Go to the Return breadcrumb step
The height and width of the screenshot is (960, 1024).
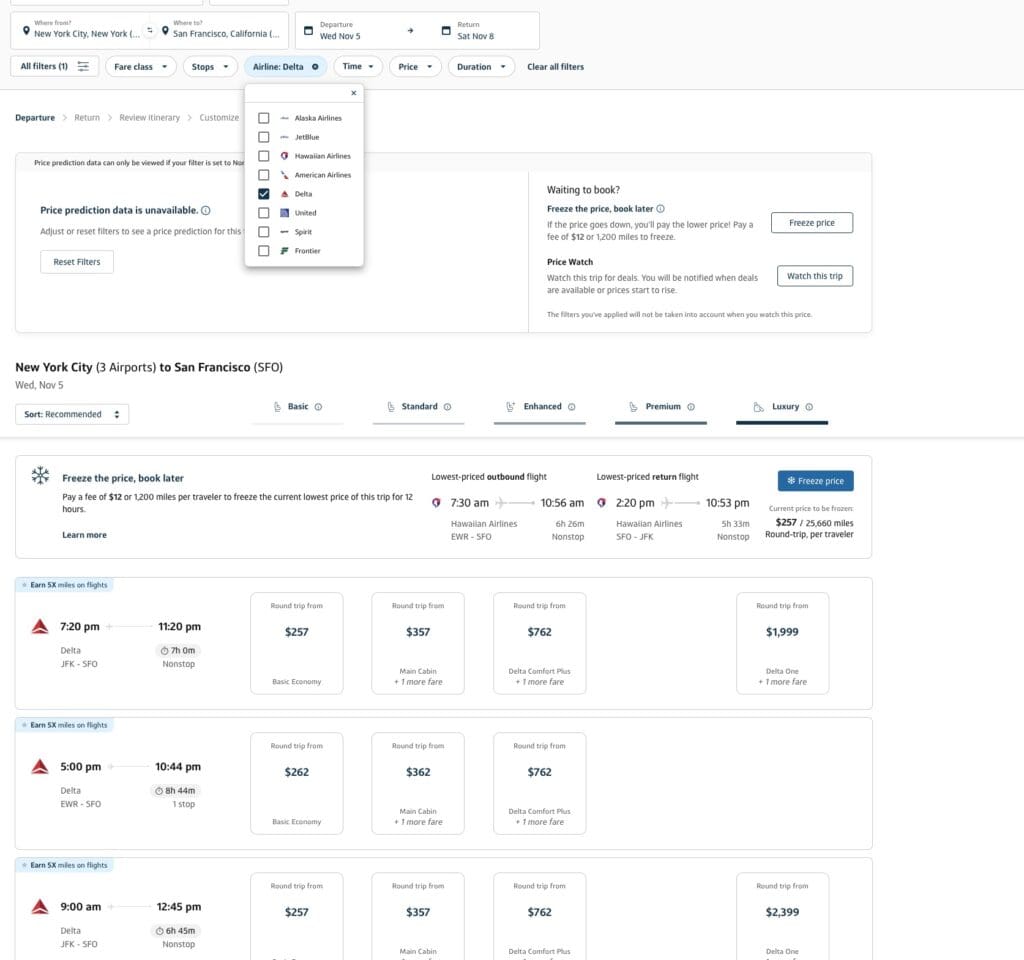pyautogui.click(x=87, y=118)
